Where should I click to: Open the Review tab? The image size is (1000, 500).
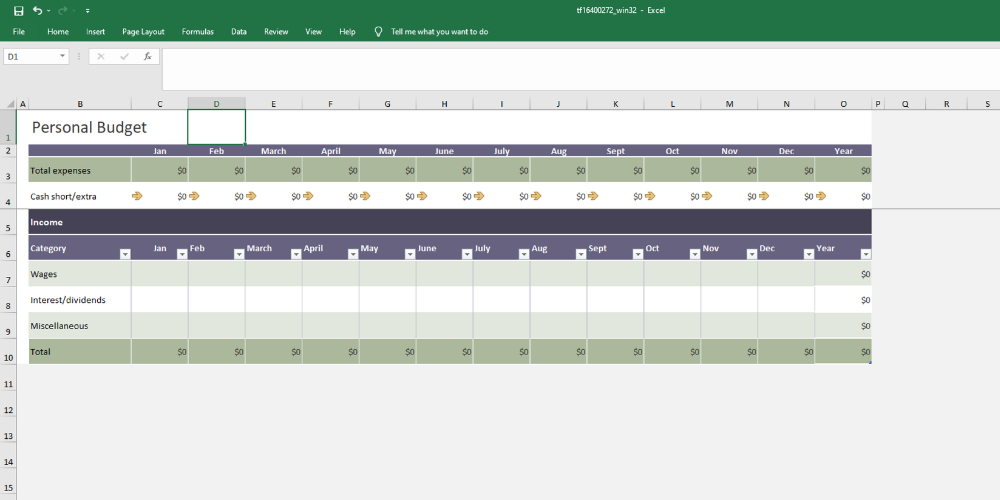click(x=276, y=31)
